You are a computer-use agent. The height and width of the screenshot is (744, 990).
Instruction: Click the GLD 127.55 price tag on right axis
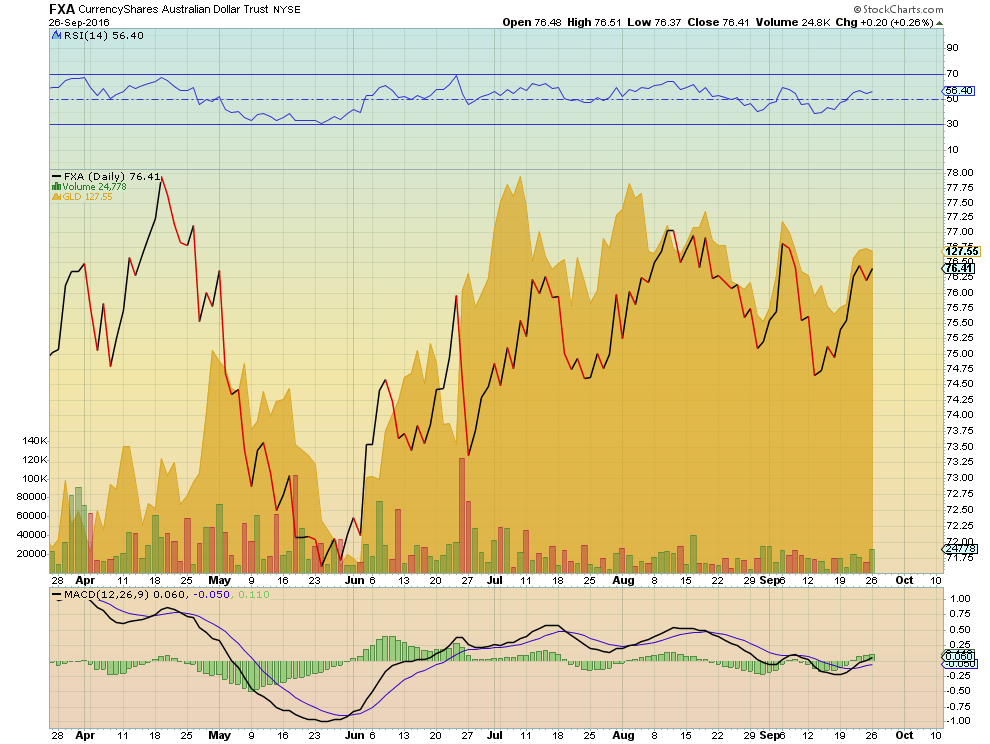(x=962, y=251)
